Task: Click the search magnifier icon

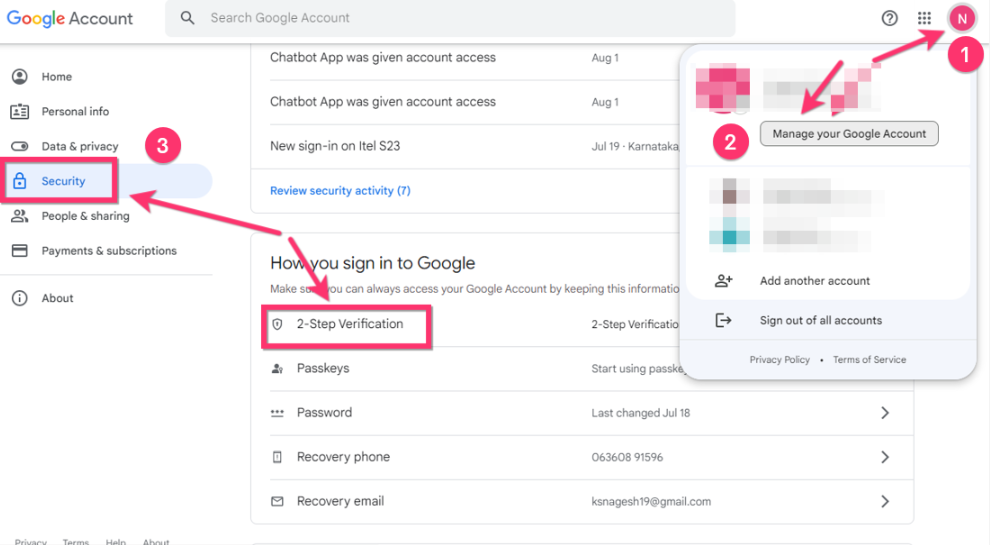Action: 187,18
